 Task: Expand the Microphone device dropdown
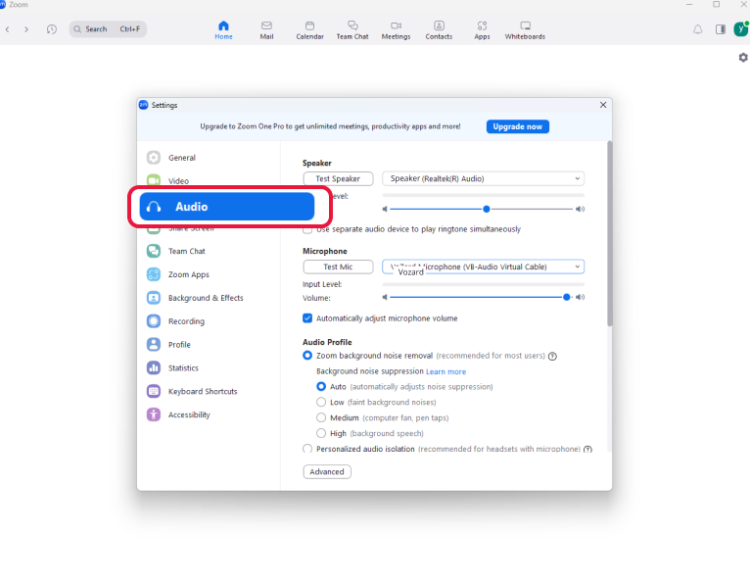tap(483, 267)
